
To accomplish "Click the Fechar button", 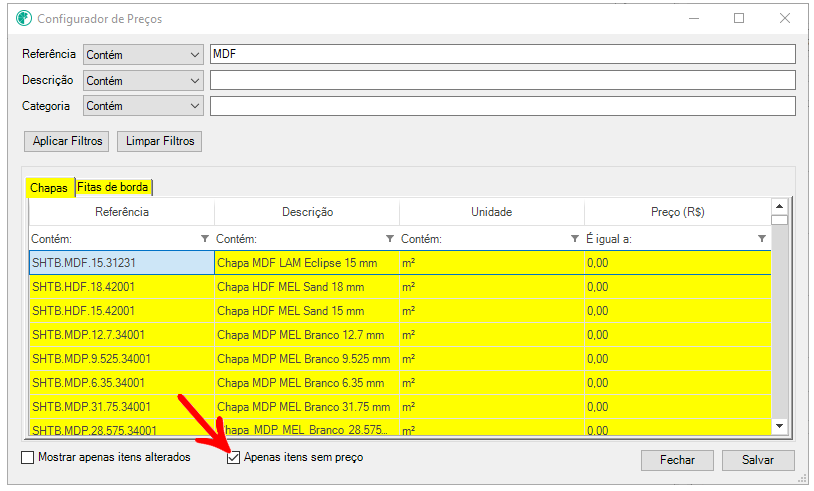I will [677, 460].
